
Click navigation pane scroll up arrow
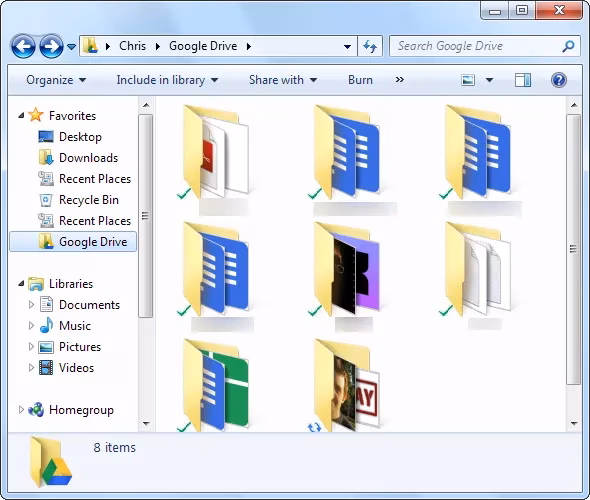click(146, 105)
